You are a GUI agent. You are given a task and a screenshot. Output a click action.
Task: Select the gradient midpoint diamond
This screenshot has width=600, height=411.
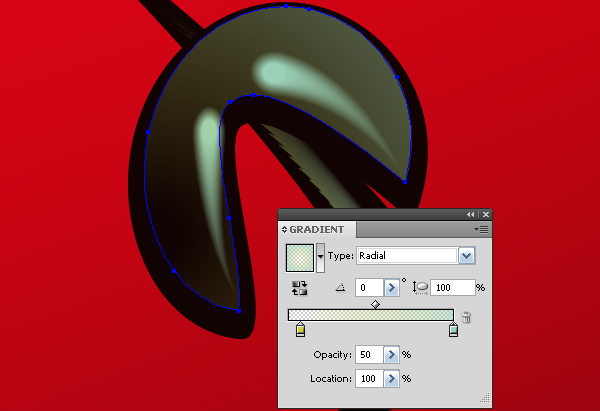(375, 305)
